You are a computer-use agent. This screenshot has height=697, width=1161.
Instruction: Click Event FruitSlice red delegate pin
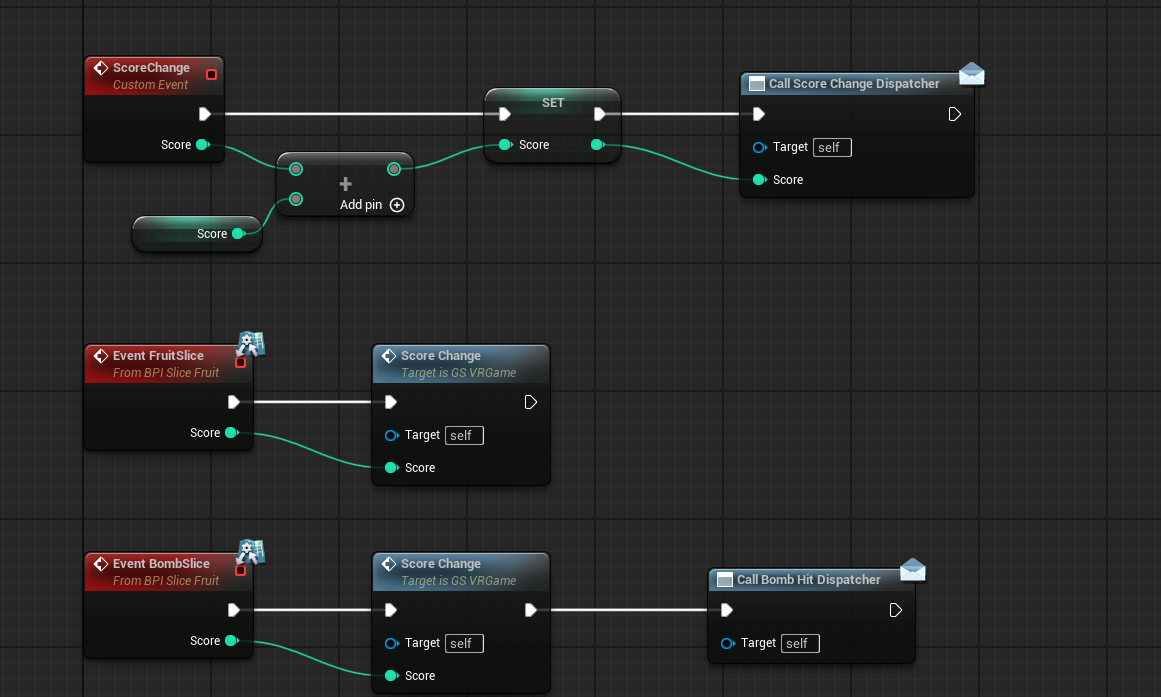point(241,362)
